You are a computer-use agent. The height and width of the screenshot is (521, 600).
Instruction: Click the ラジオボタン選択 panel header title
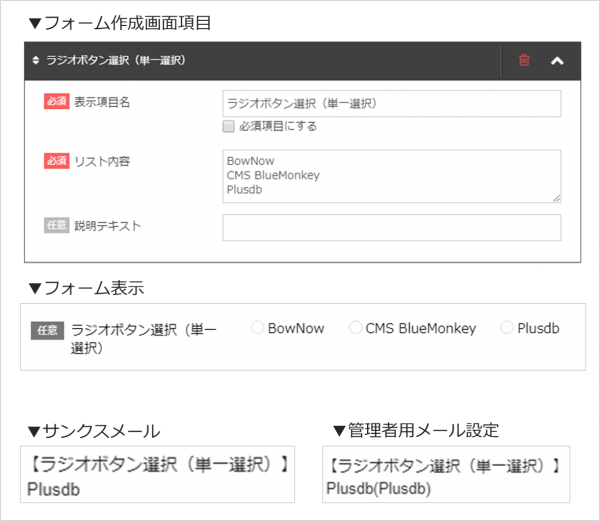(116, 60)
